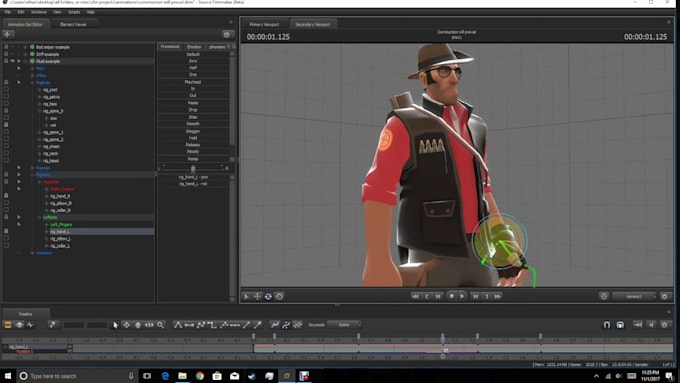Choose the viewport selection arrow tool

click(x=246, y=296)
